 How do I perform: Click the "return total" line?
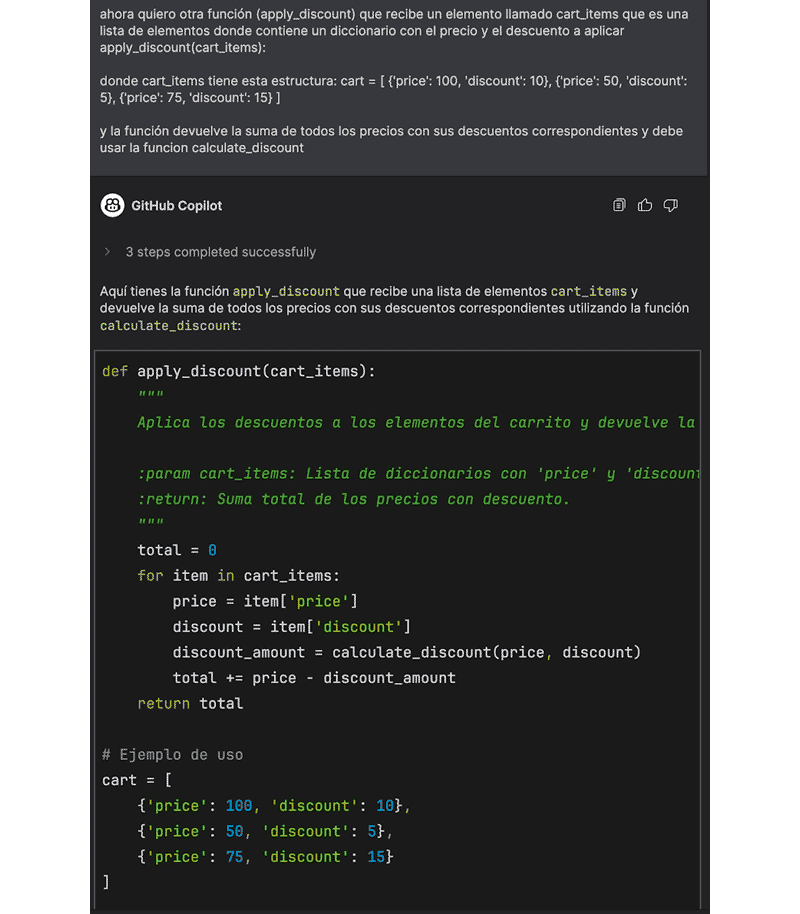190,703
